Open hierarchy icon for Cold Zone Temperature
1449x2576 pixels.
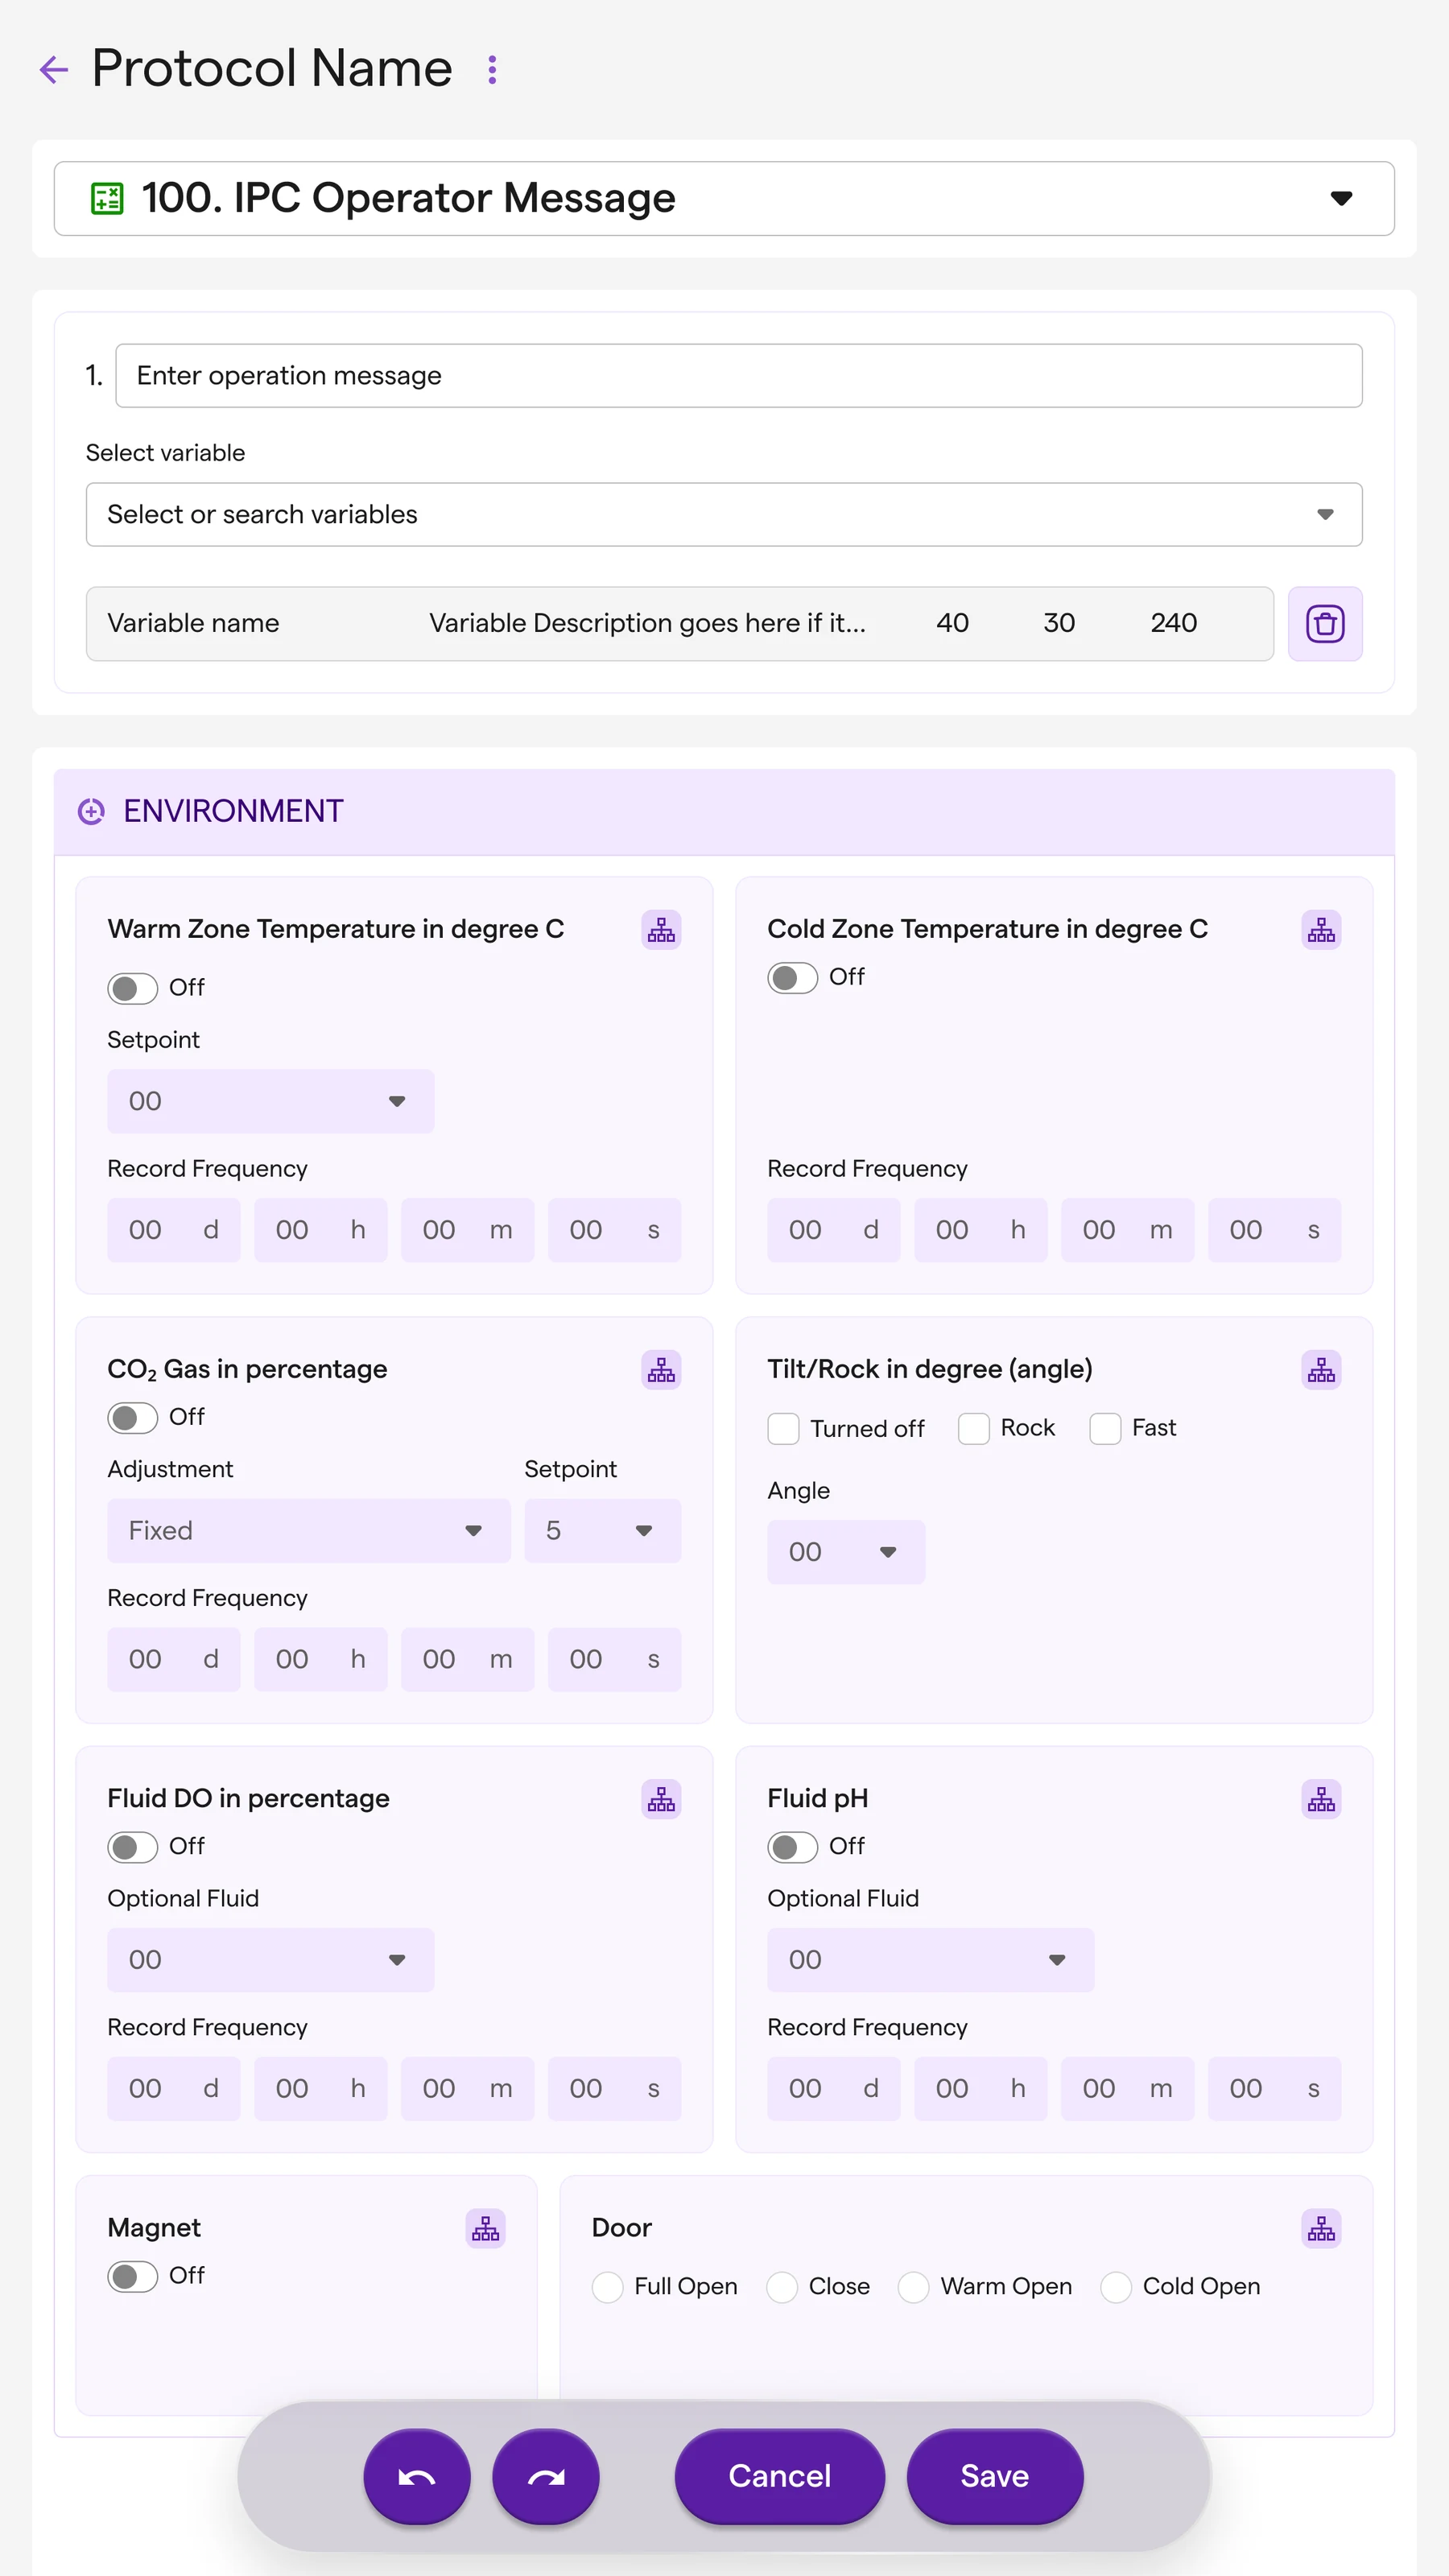coord(1321,930)
